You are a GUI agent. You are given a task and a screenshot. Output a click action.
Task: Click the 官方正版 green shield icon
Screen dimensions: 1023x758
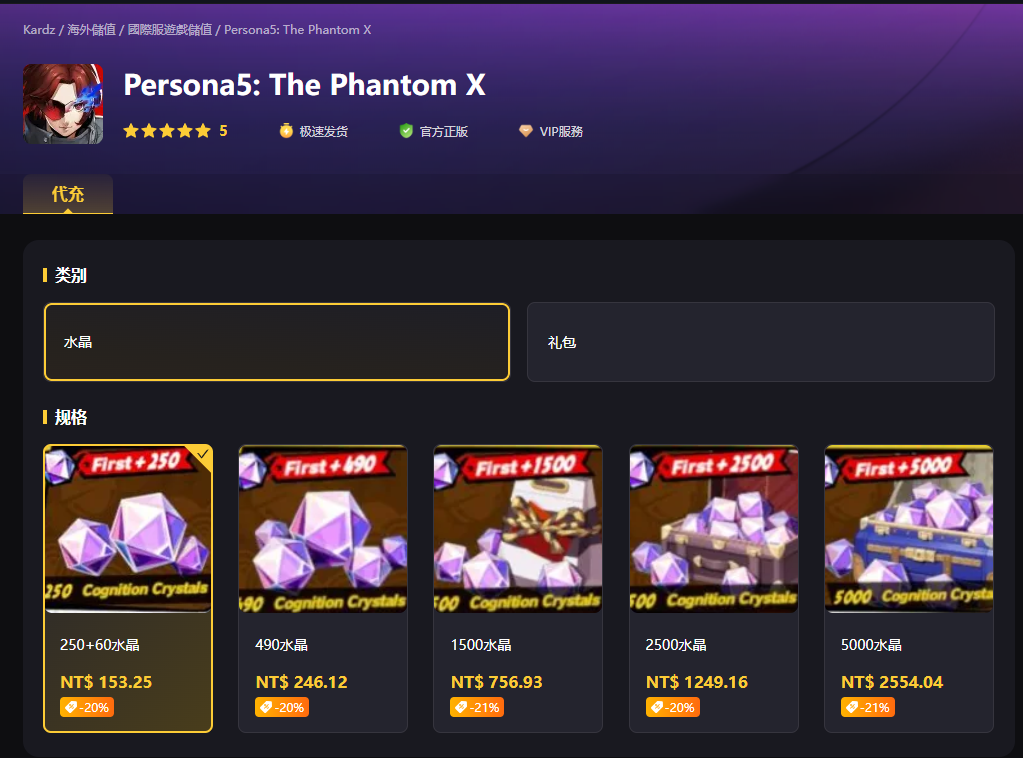point(406,131)
